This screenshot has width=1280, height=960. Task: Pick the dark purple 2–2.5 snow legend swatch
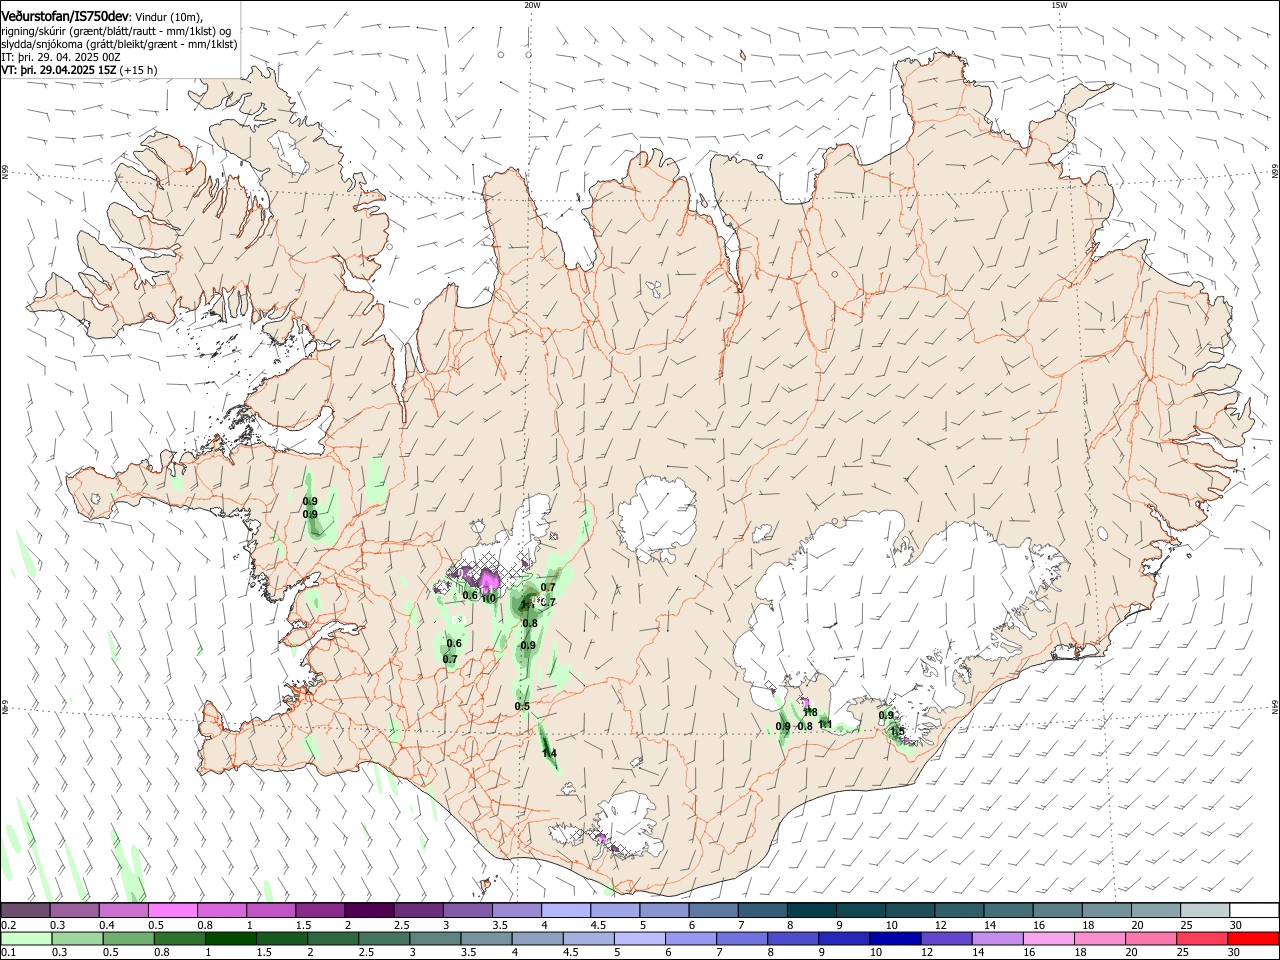(369, 911)
